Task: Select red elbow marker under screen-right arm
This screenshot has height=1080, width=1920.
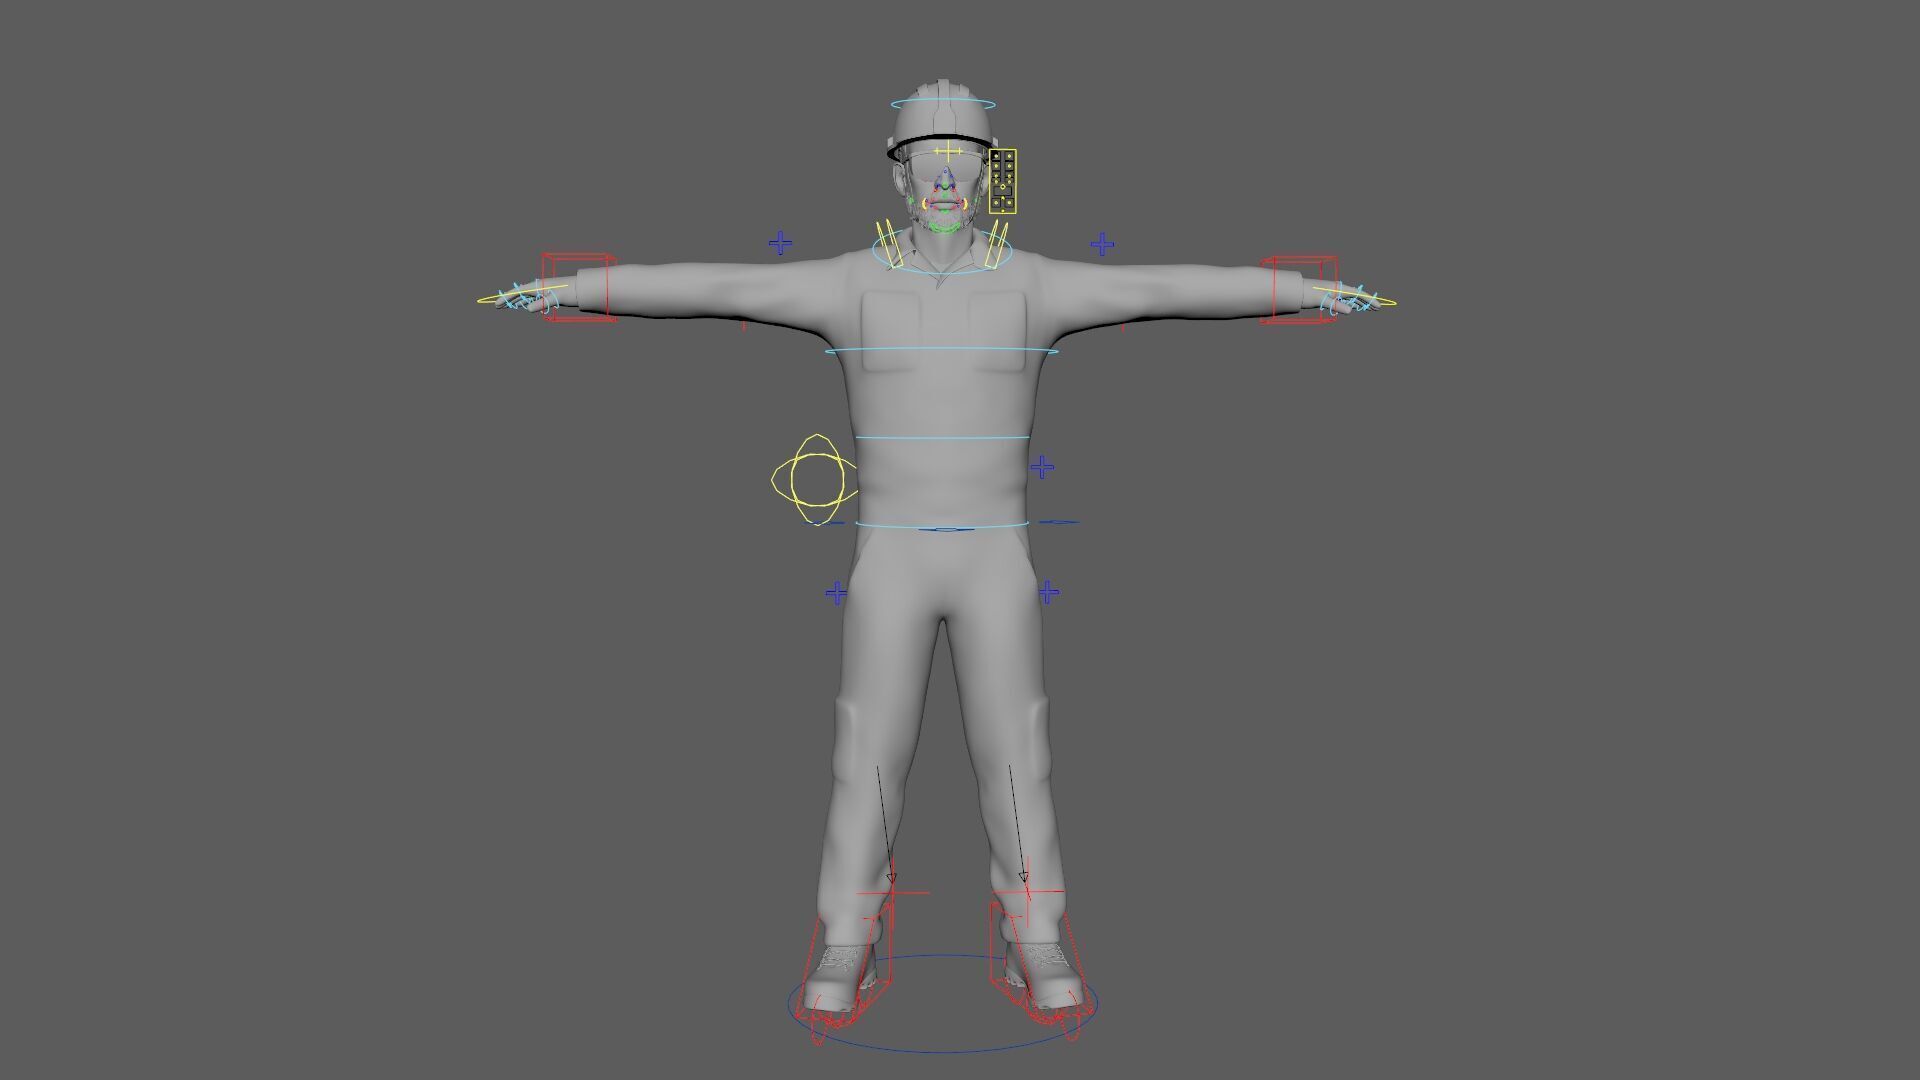Action: pyautogui.click(x=1122, y=326)
